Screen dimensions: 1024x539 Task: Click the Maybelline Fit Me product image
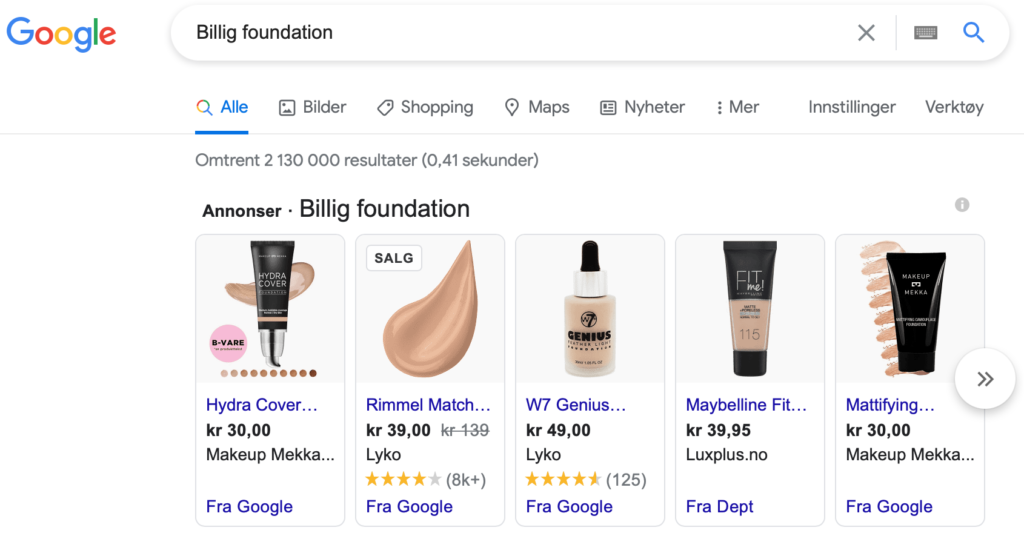click(750, 309)
